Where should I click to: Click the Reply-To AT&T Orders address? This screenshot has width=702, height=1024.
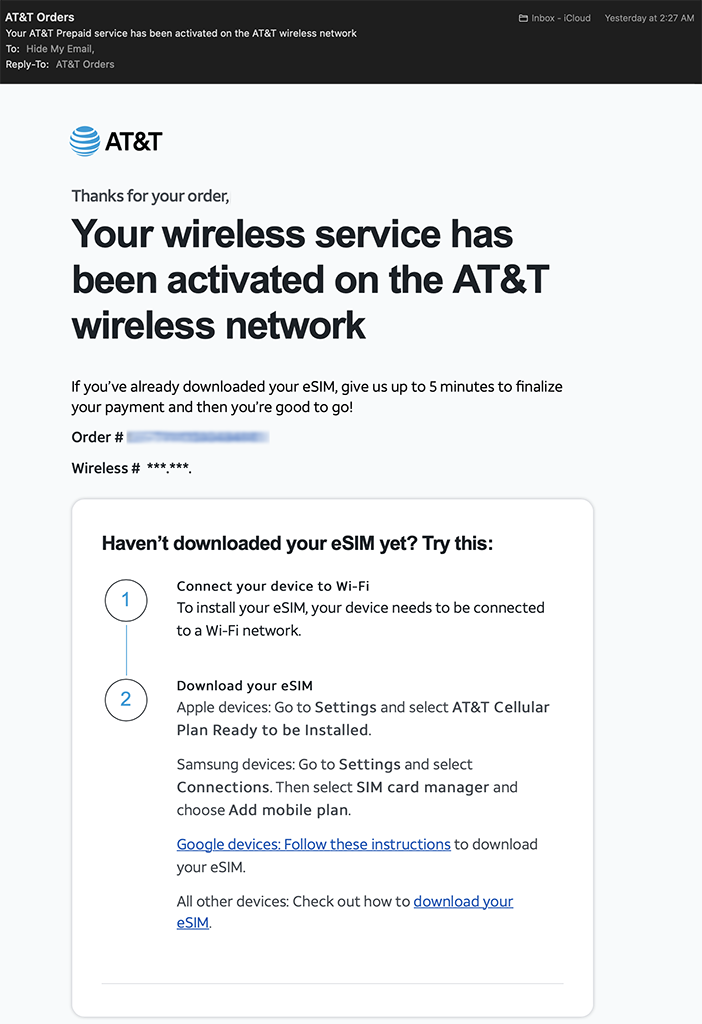(x=85, y=64)
